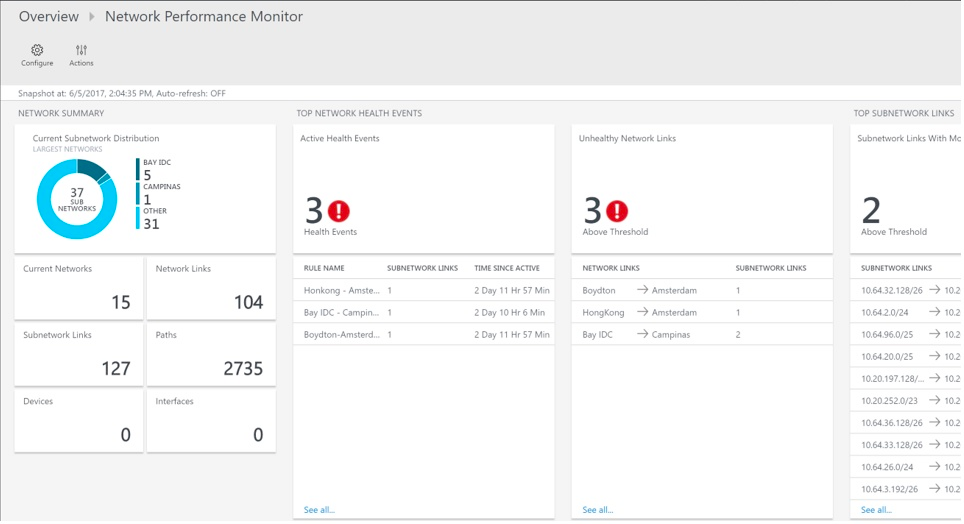Click the breadcrumb arrow after Overview

pyautogui.click(x=92, y=17)
